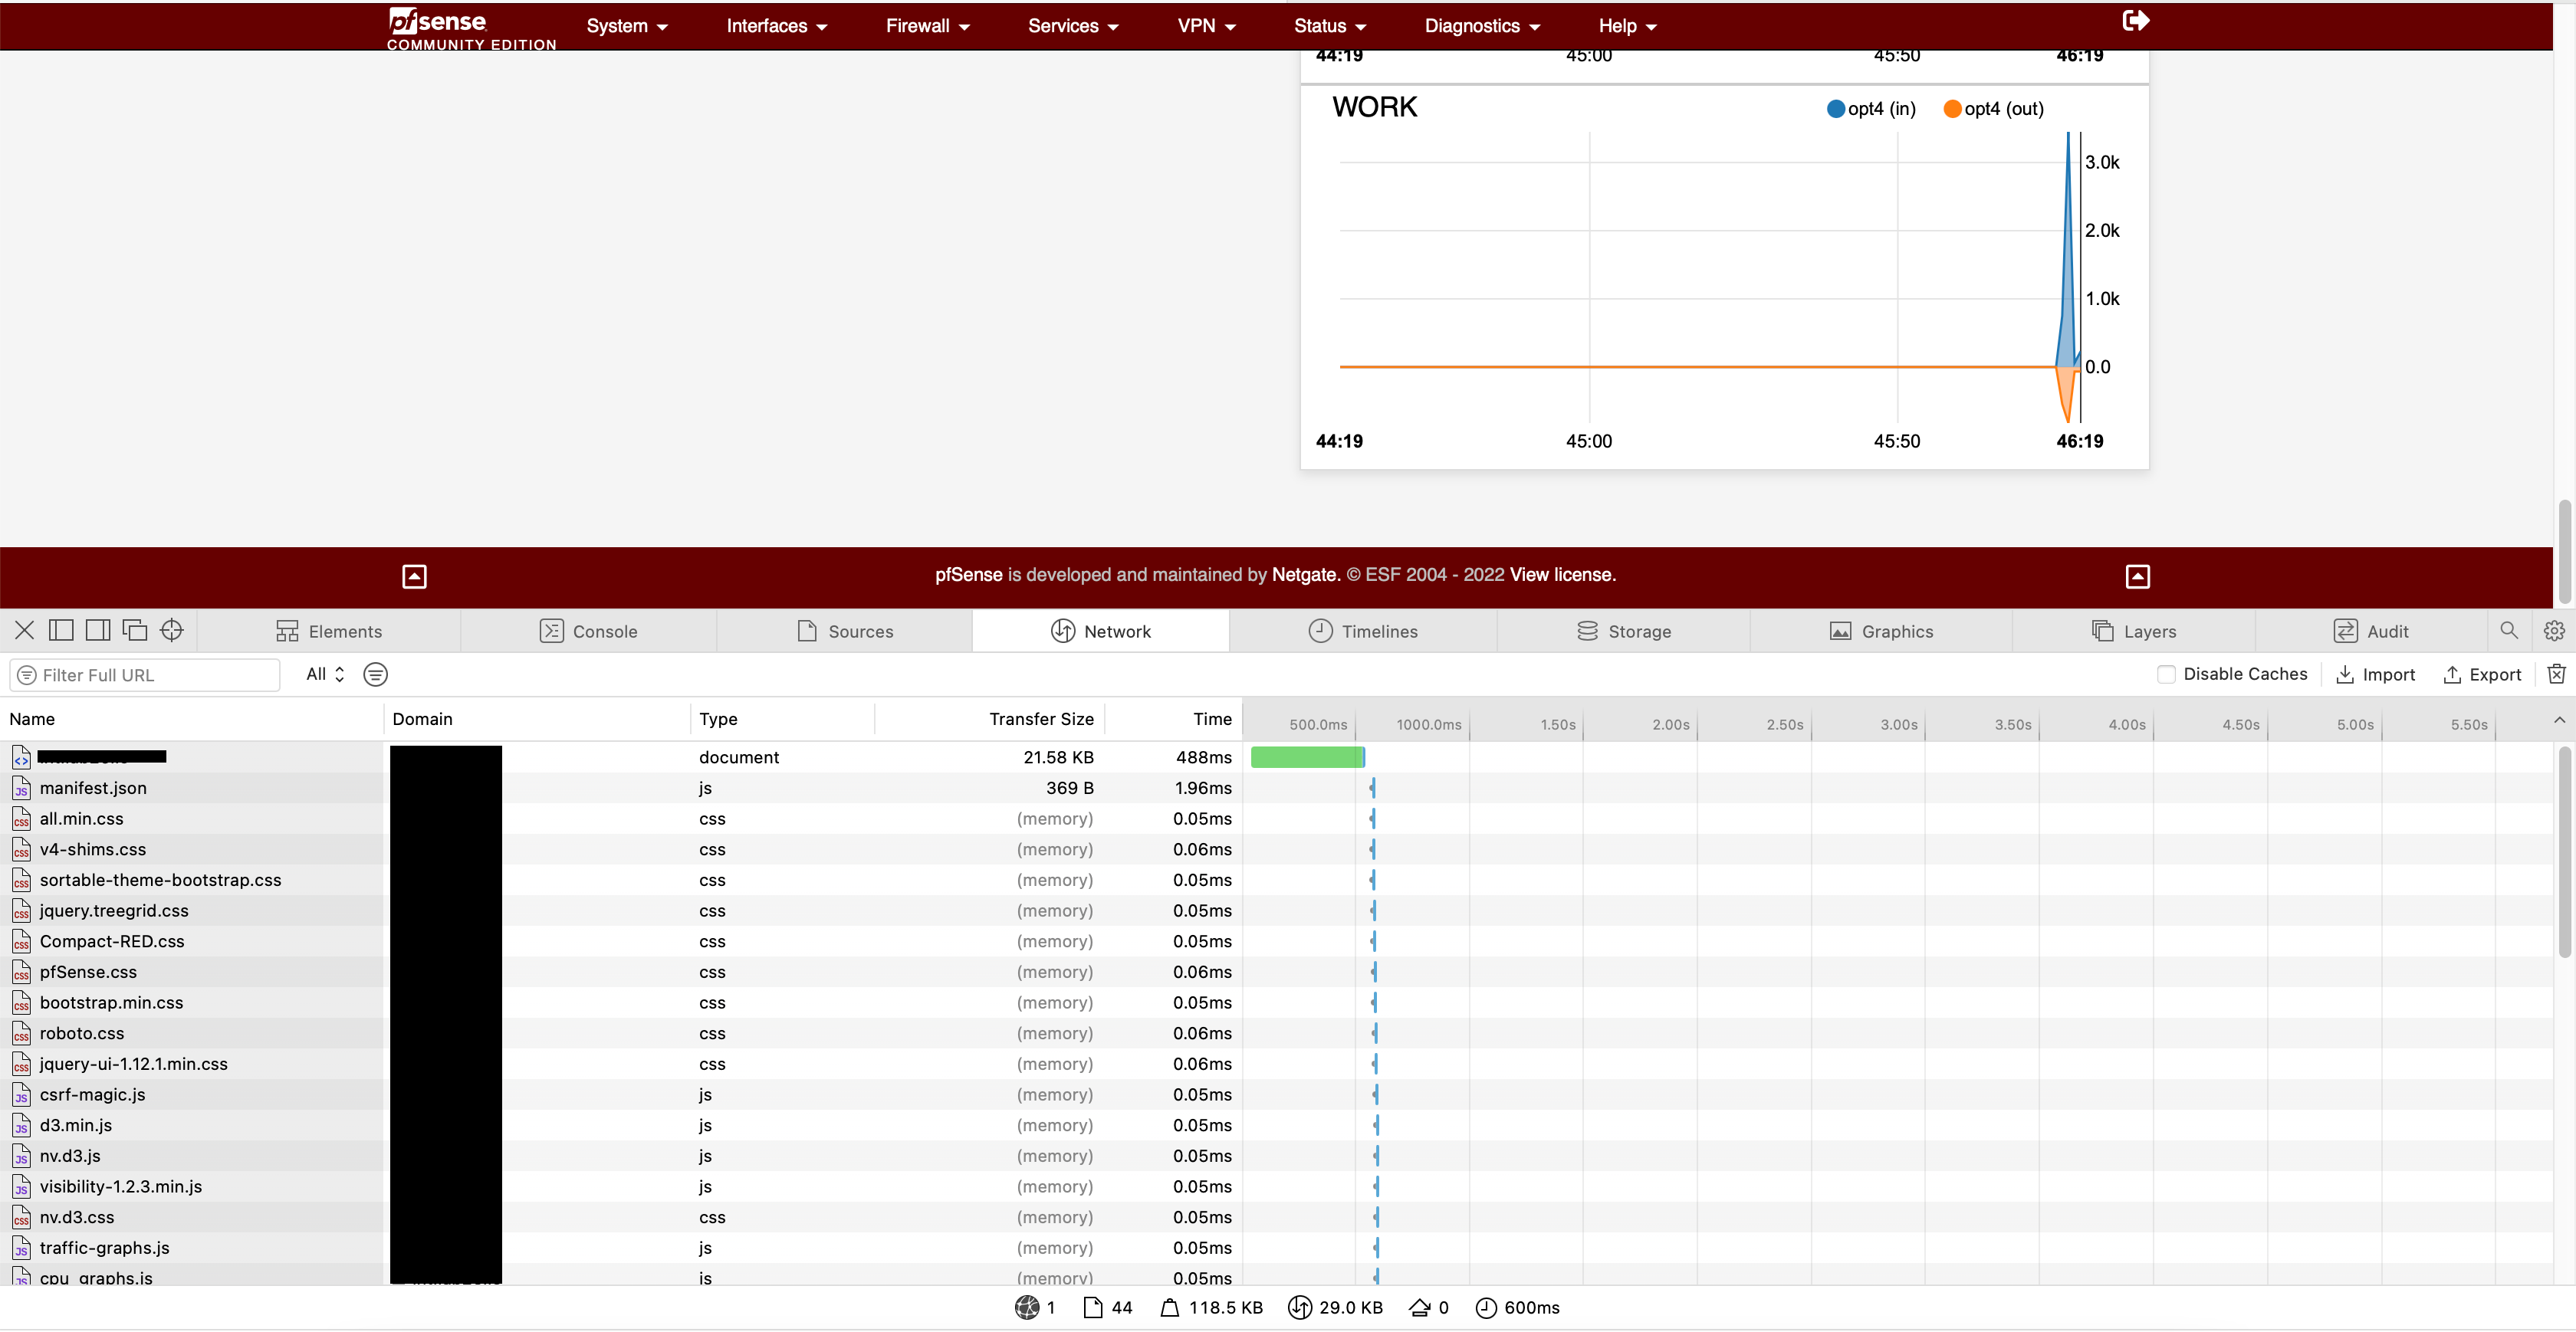This screenshot has width=2576, height=1332.
Task: Click the document resource icon in the first row
Action: coord(21,757)
